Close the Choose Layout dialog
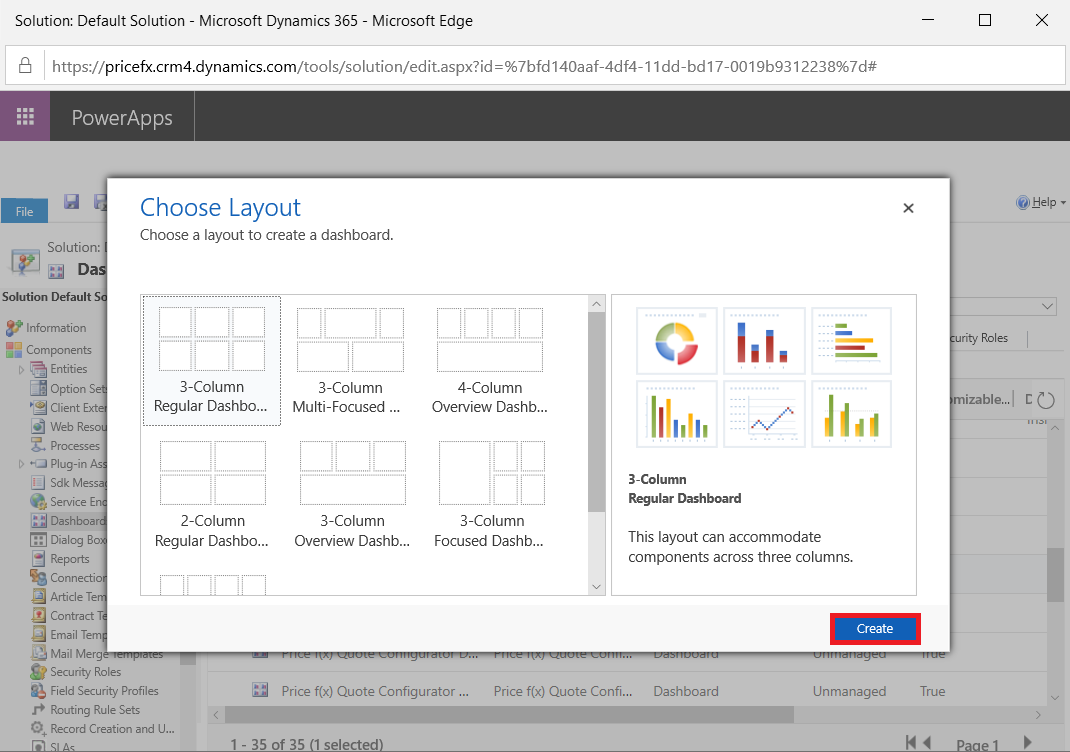The width and height of the screenshot is (1070, 752). point(908,208)
